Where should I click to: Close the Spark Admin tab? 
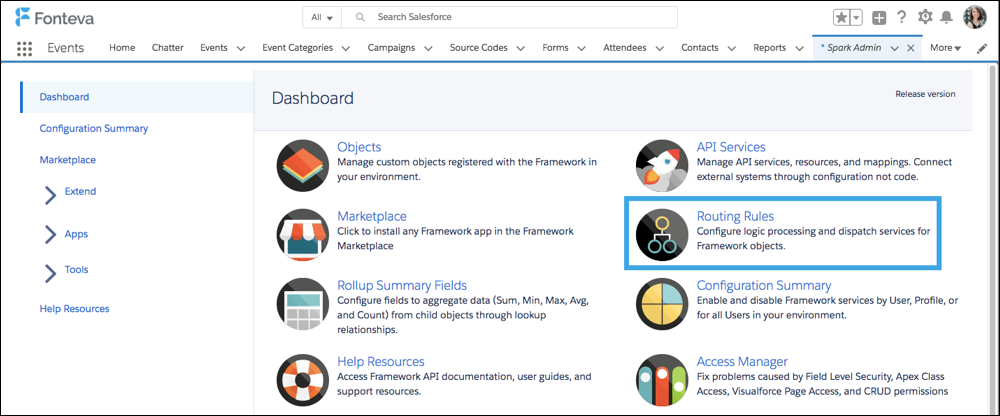pos(911,48)
